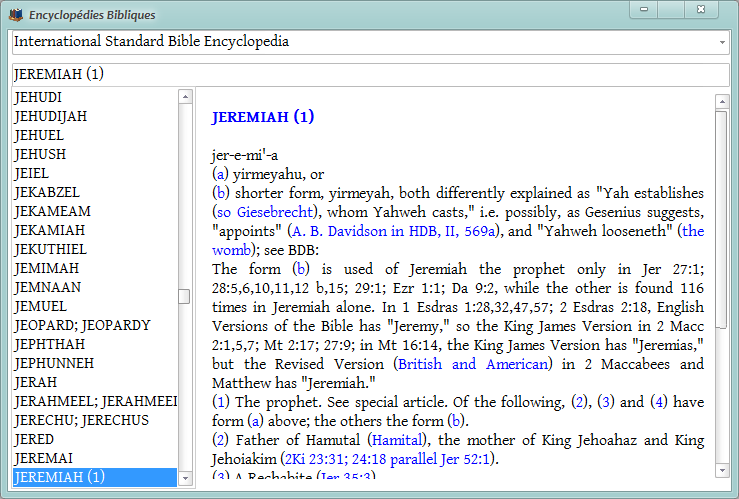Select highlighted JEREMIAH (1) list entry
Viewport: 739px width, 499px height.
pos(95,477)
